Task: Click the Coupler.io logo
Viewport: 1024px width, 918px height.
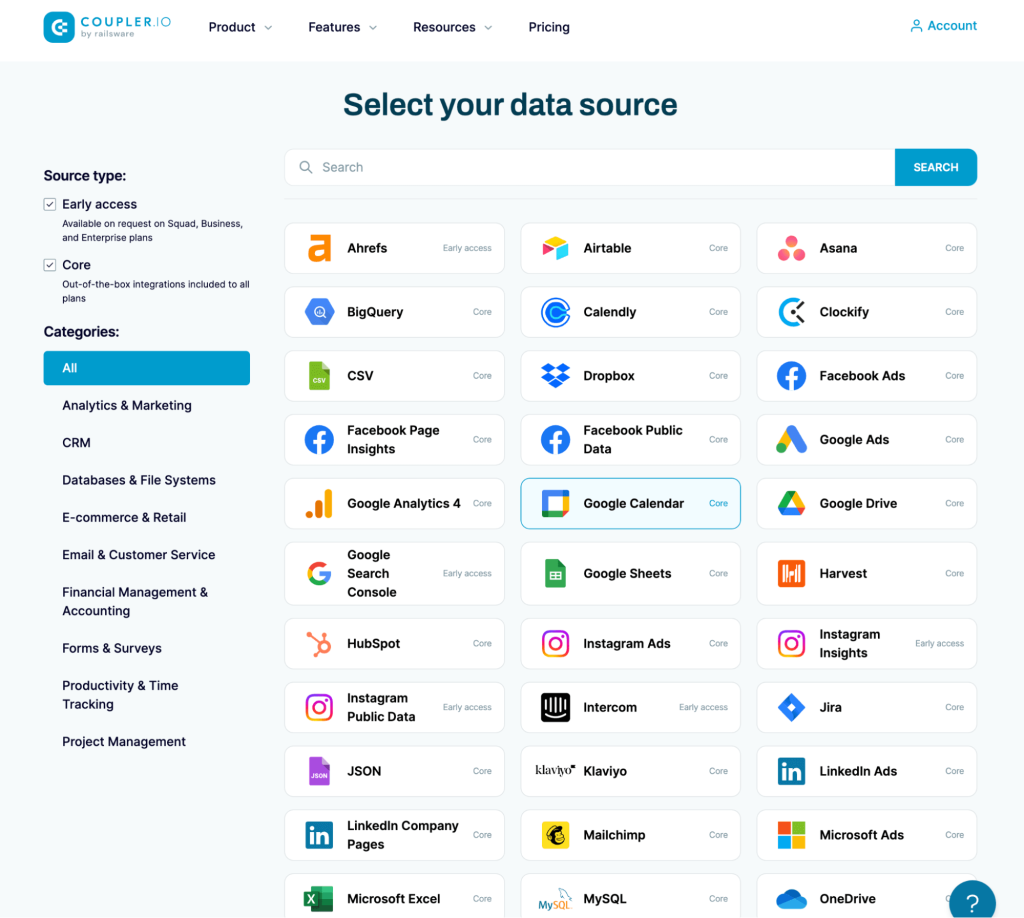Action: 107,27
